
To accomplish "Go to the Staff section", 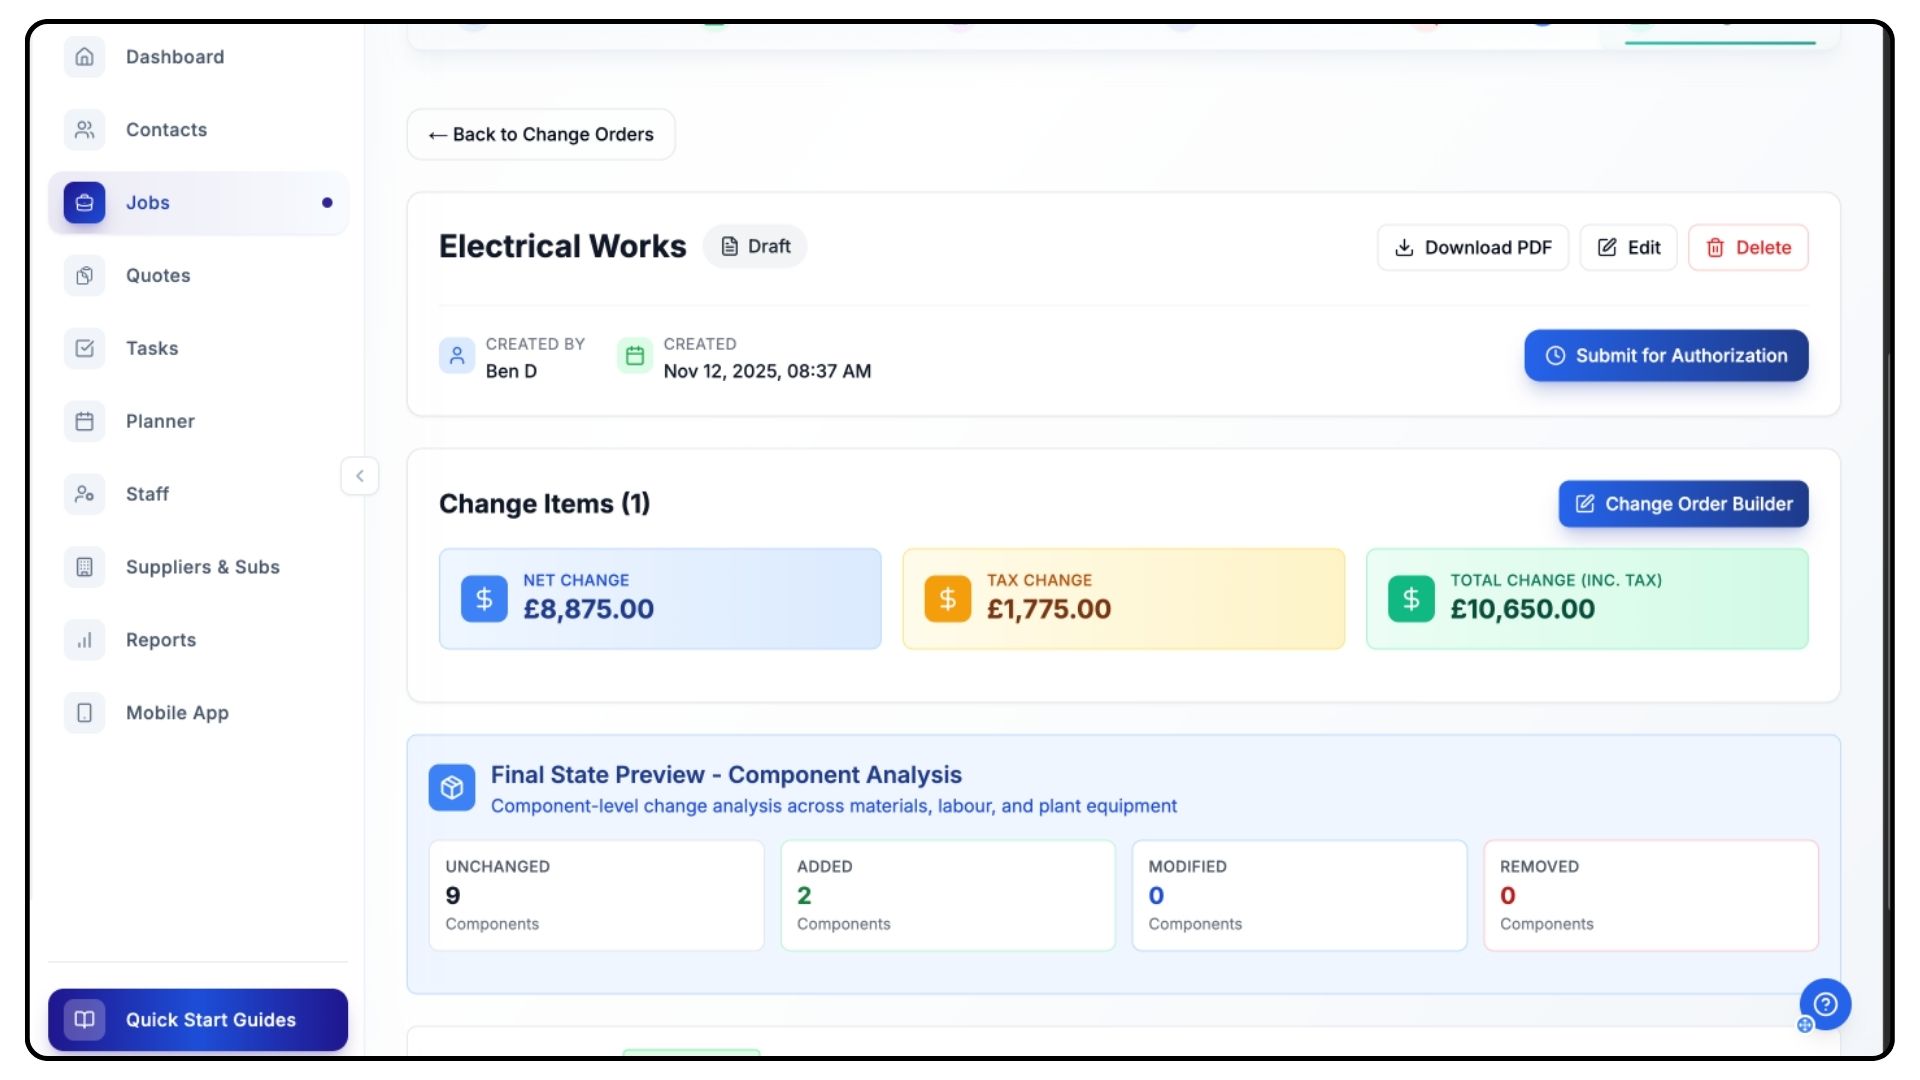I will tap(147, 494).
